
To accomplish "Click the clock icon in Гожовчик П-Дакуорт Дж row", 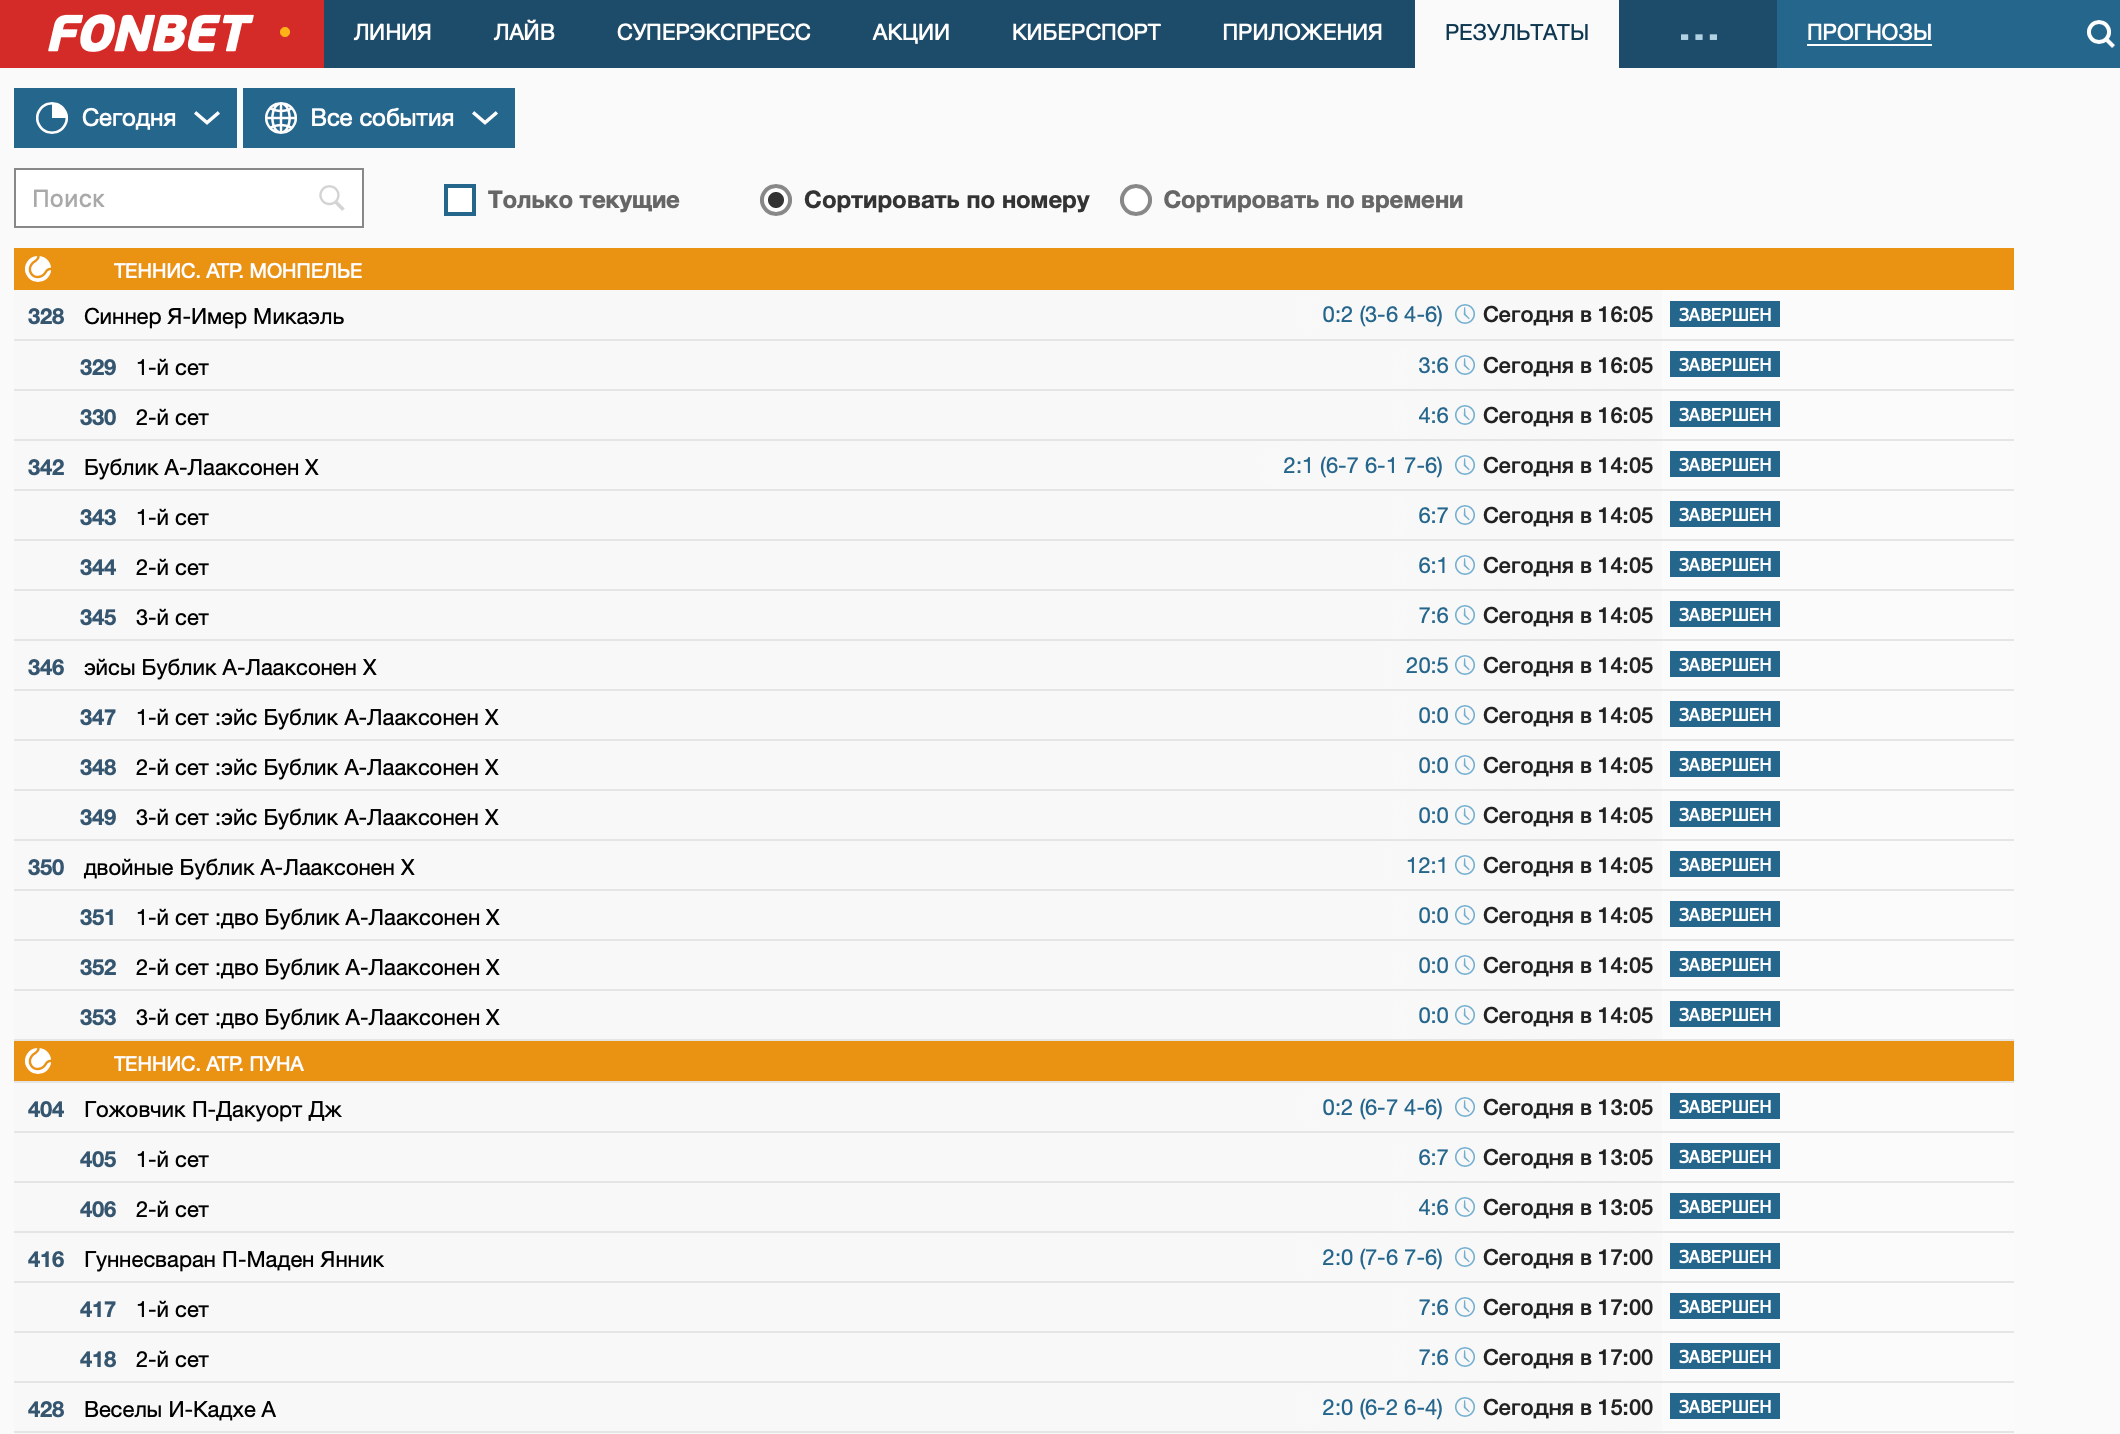I will pyautogui.click(x=1465, y=1107).
